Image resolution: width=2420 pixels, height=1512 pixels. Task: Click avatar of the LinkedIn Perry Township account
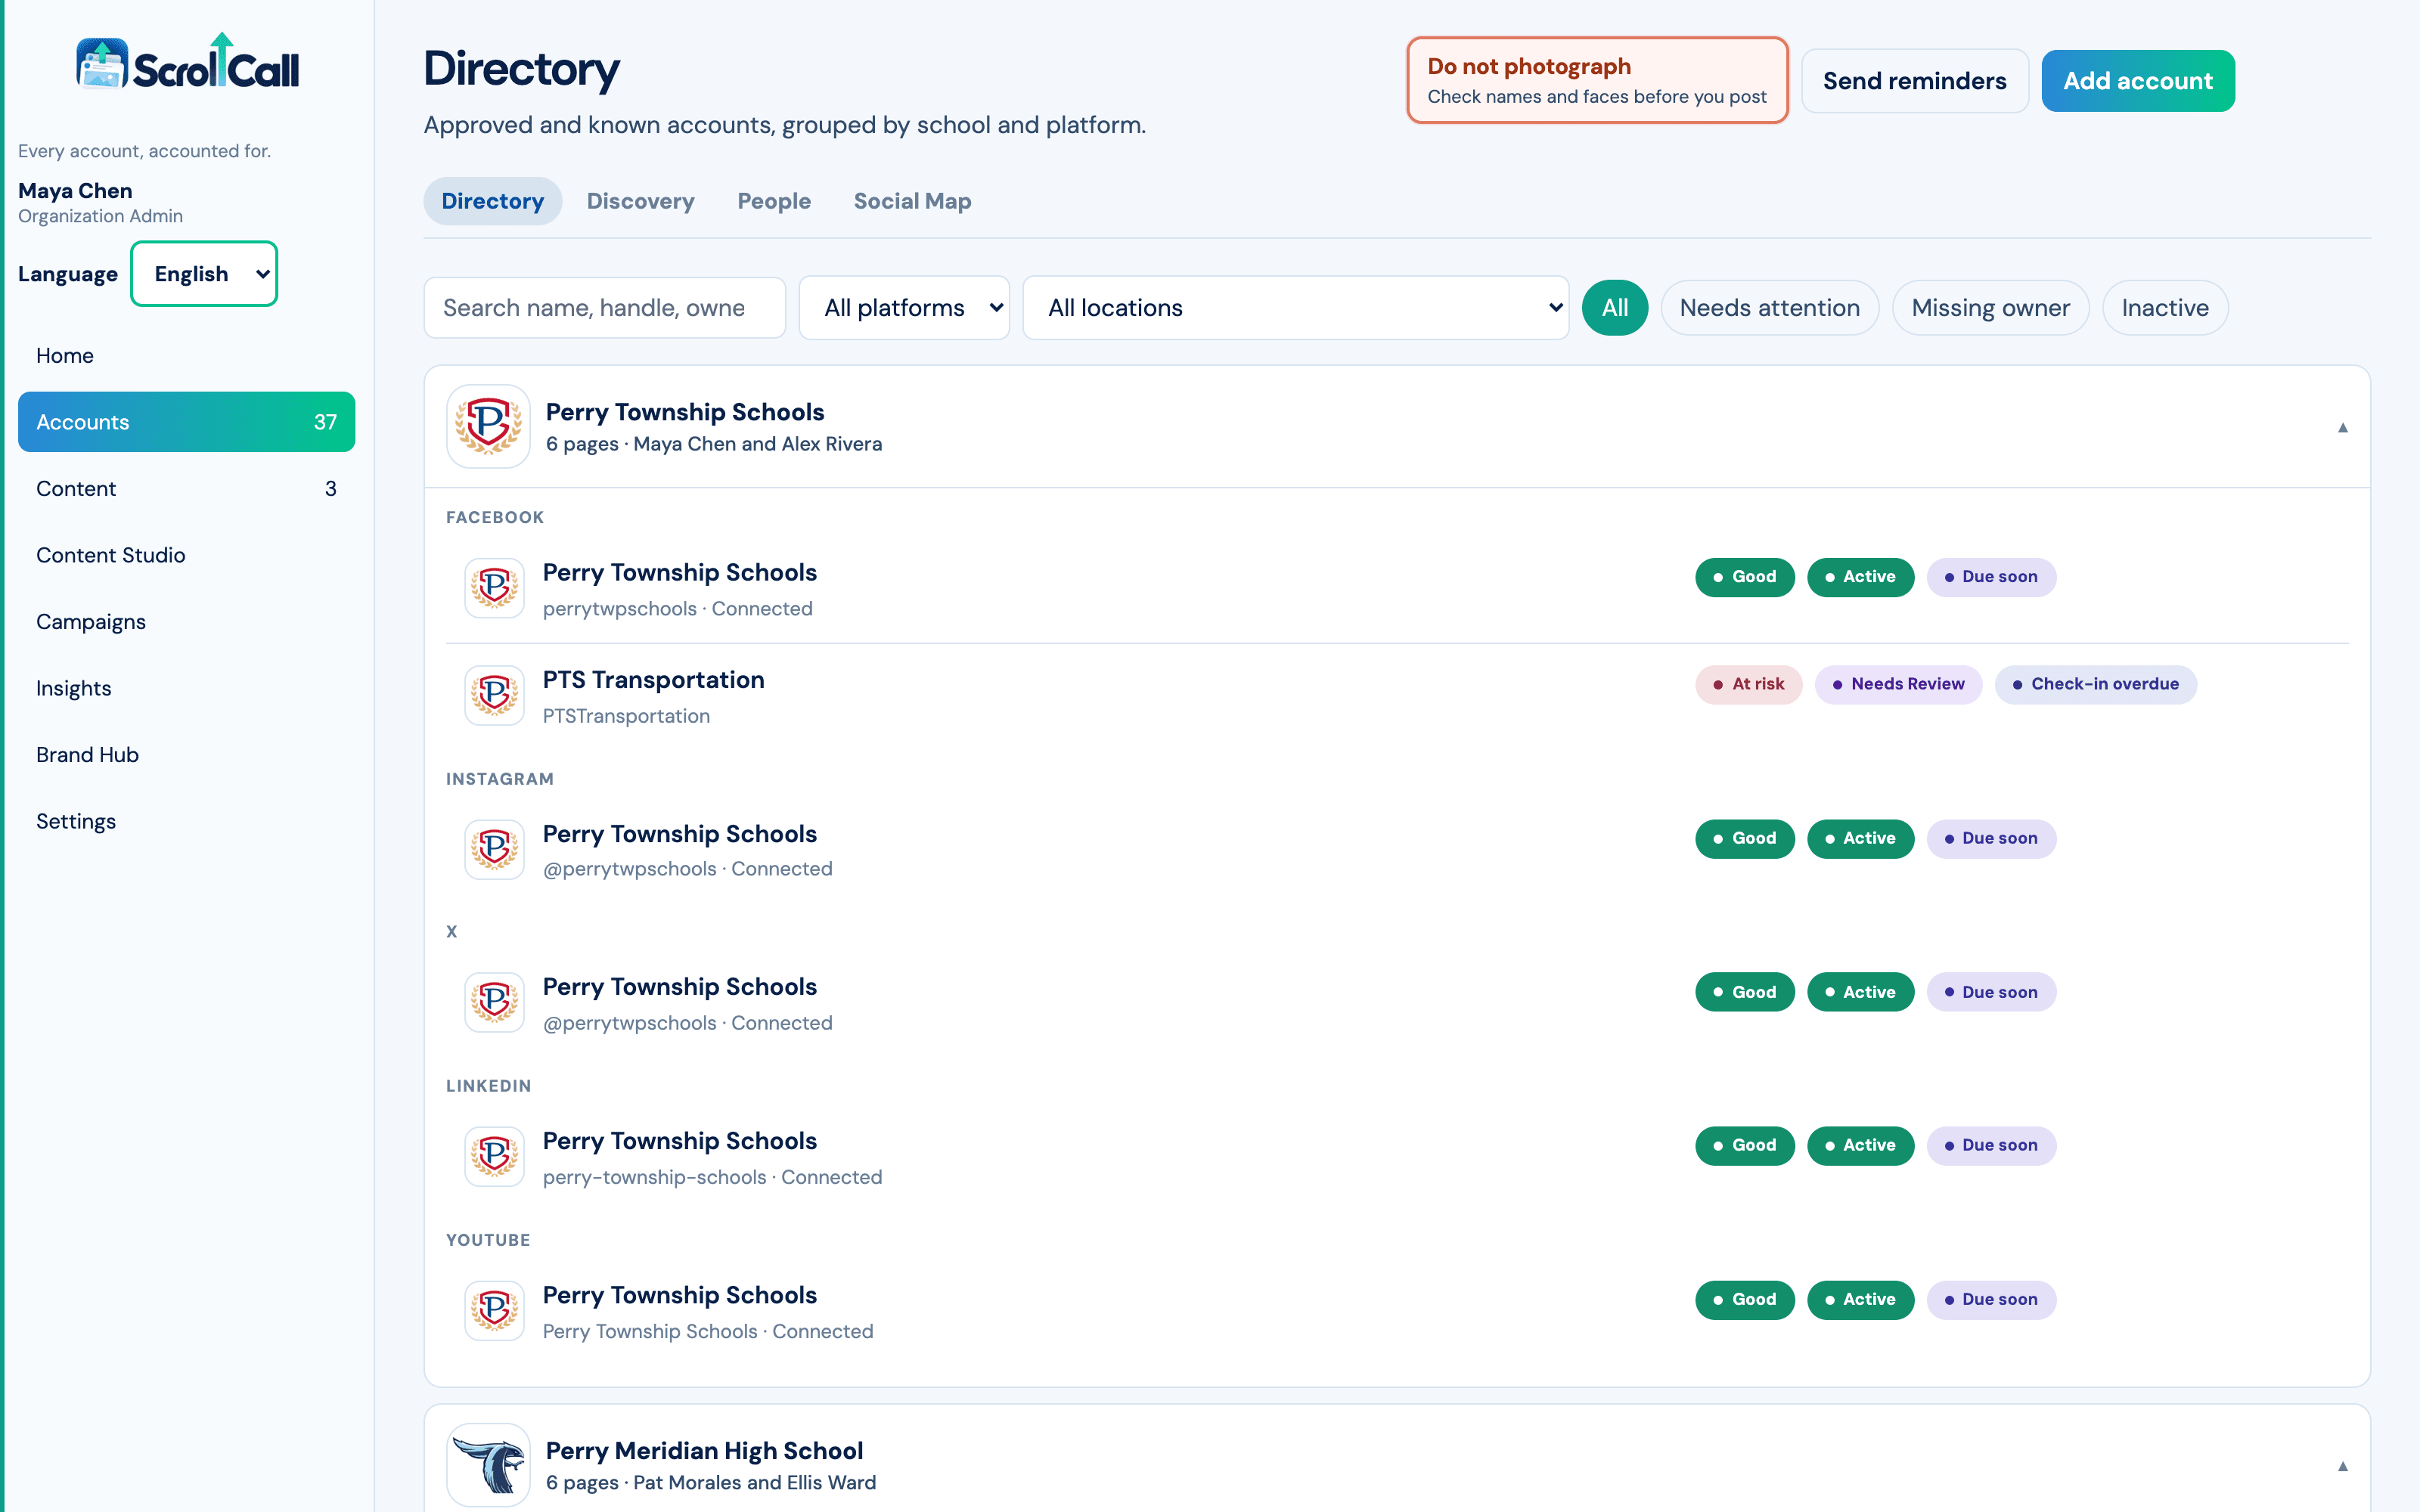coord(494,1156)
